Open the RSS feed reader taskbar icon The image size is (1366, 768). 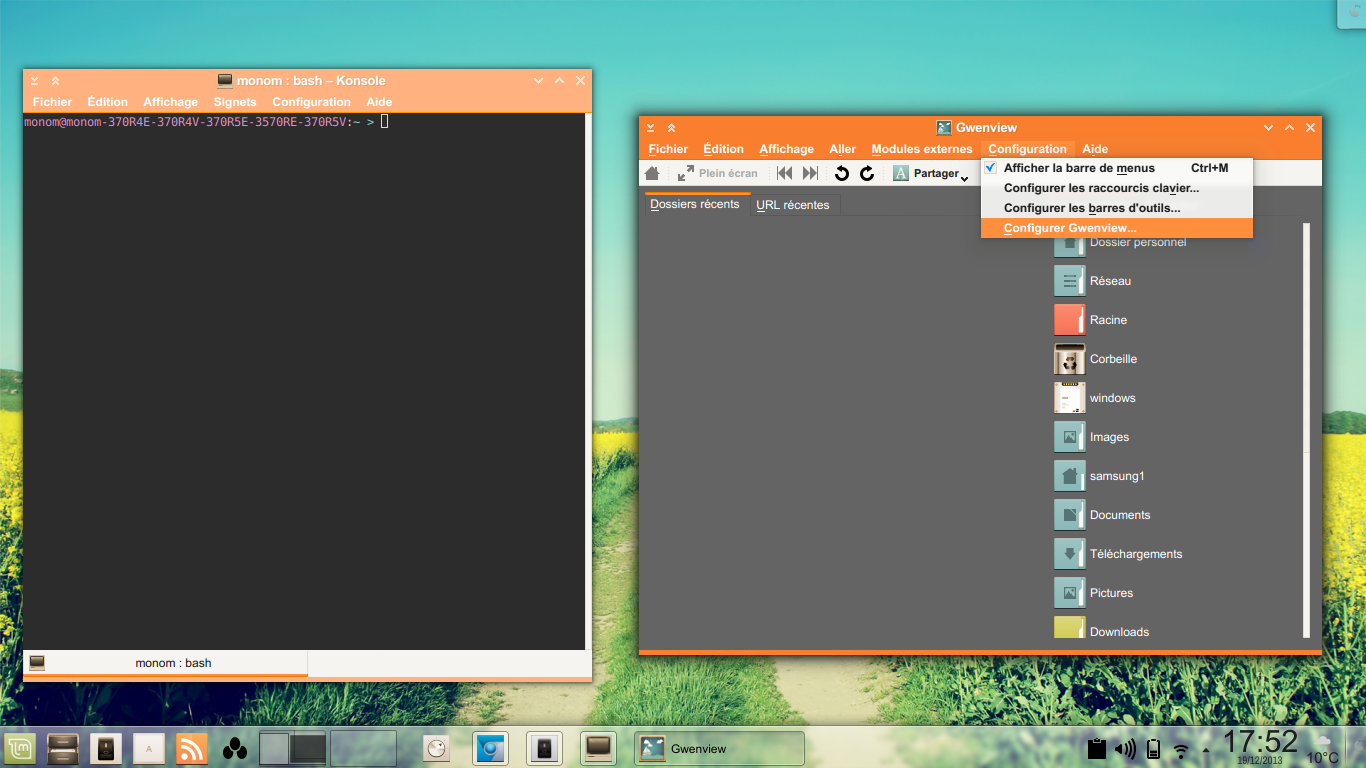pos(191,748)
